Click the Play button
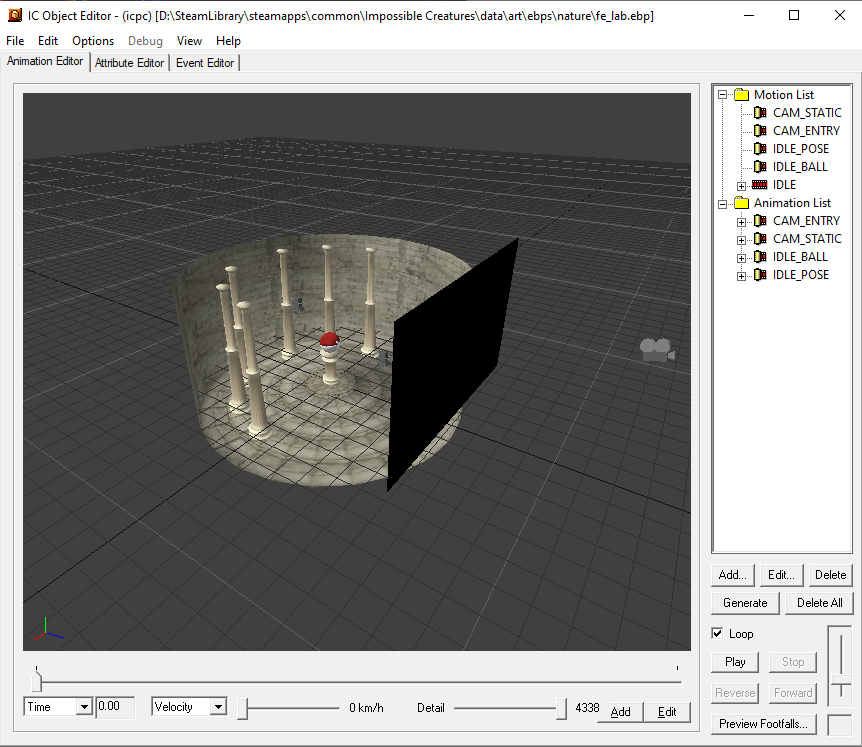This screenshot has height=747, width=862. click(x=735, y=662)
